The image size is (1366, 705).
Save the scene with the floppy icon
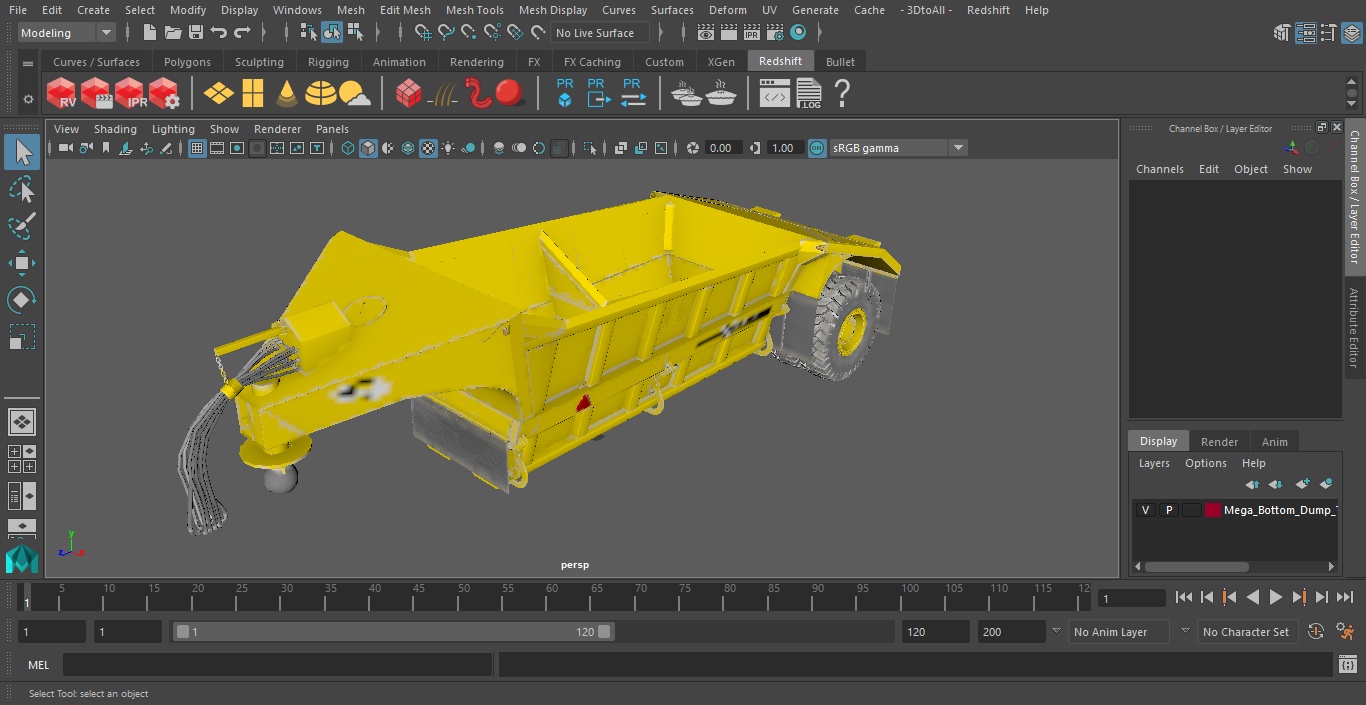[x=196, y=33]
